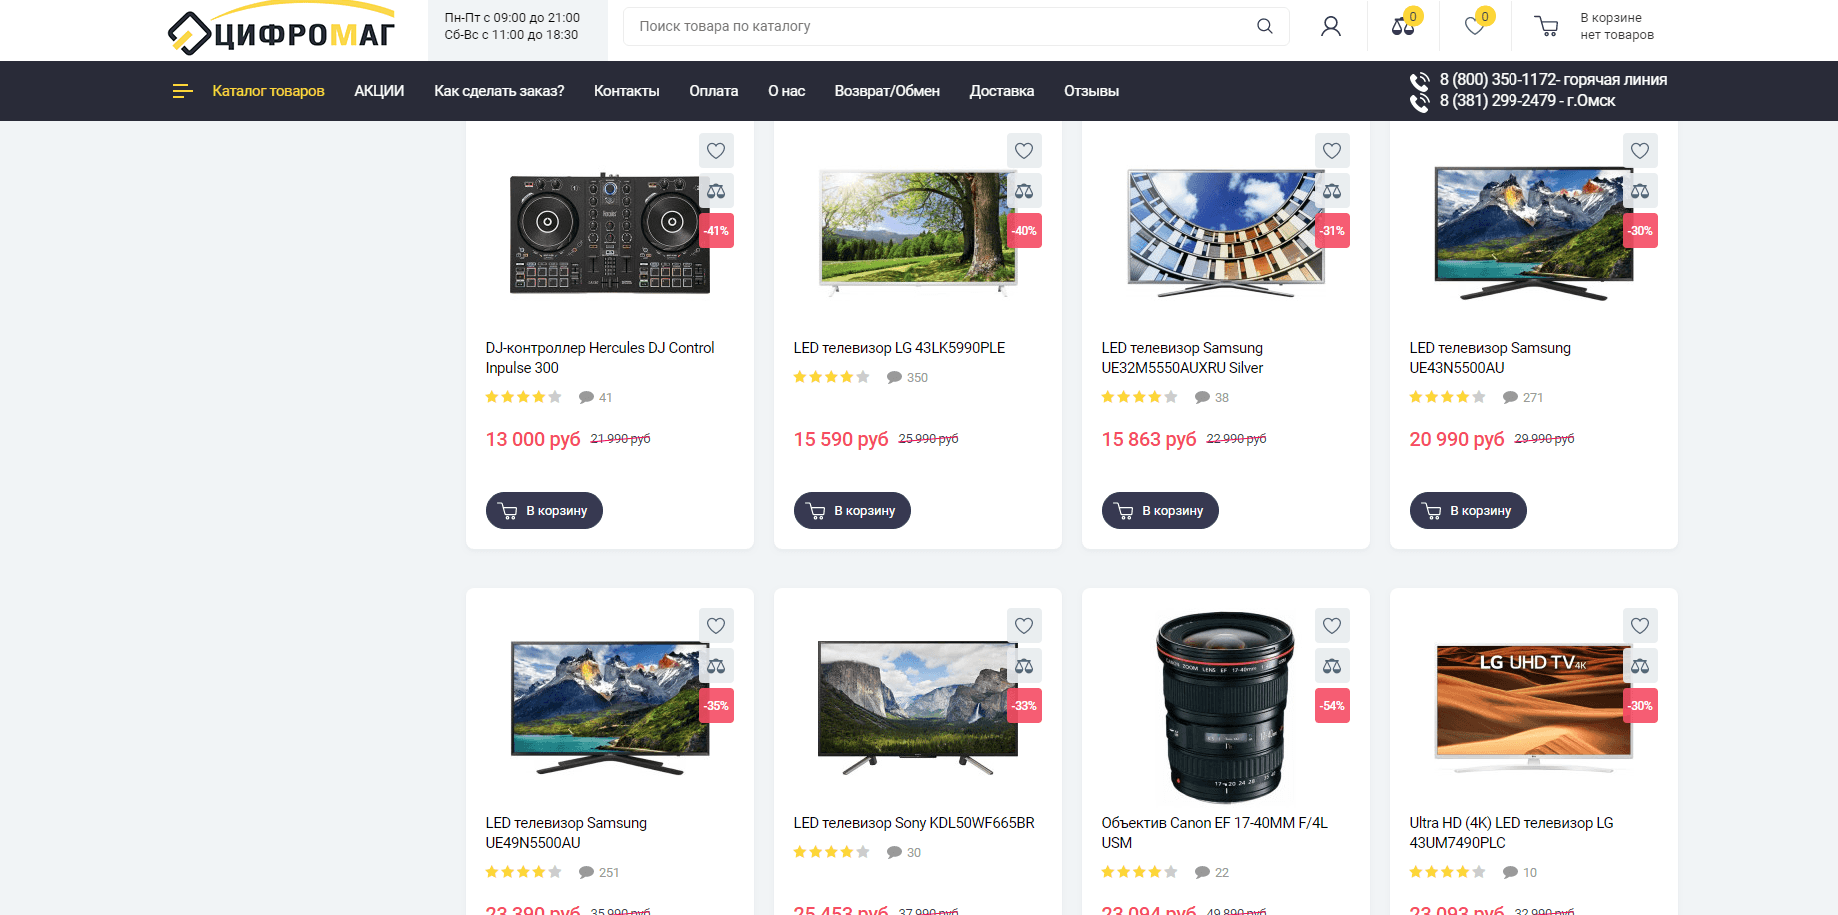The height and width of the screenshot is (915, 1838).
Task: Toggle favorite on LG 43LK5990PLE TV
Action: [1024, 151]
